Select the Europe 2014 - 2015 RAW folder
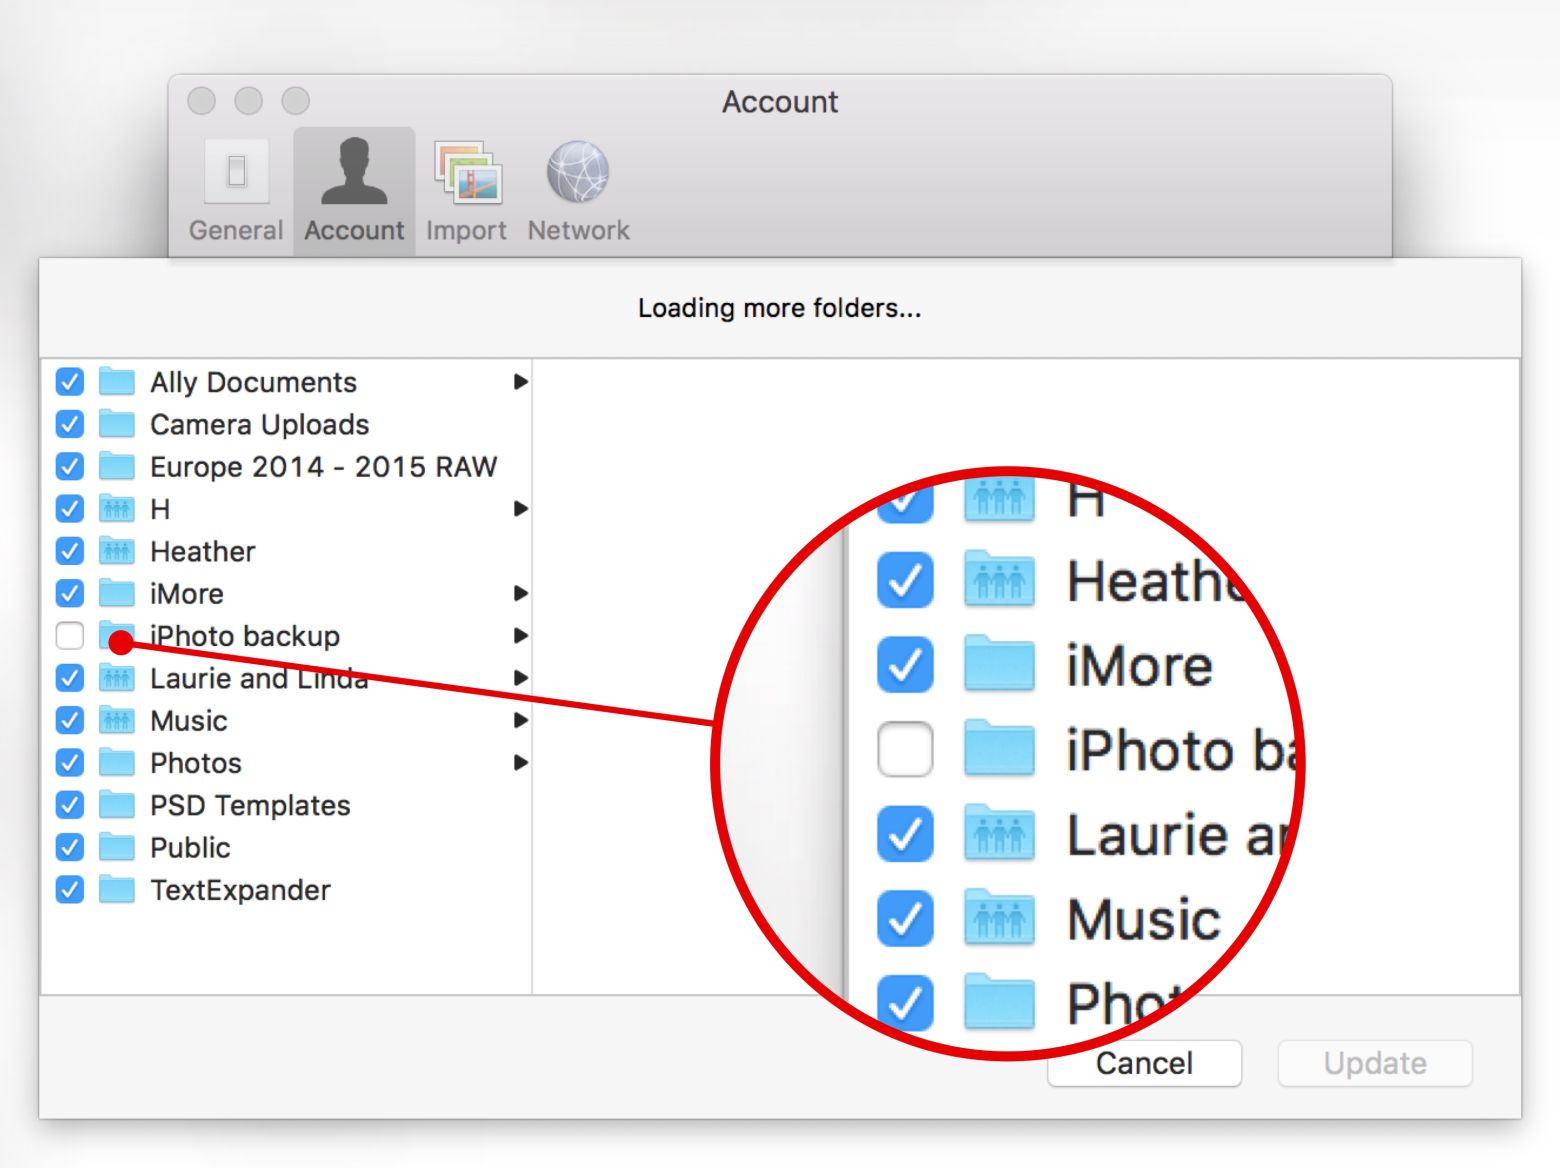This screenshot has height=1168, width=1560. (322, 466)
